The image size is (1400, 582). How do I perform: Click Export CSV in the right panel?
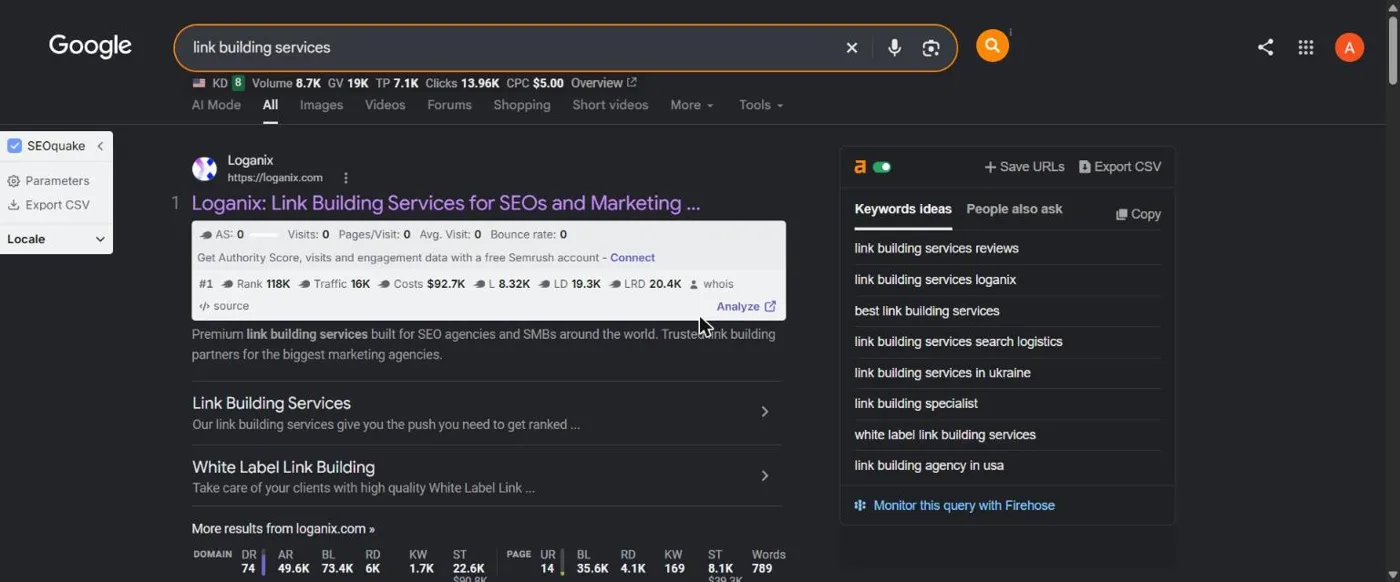click(1120, 167)
